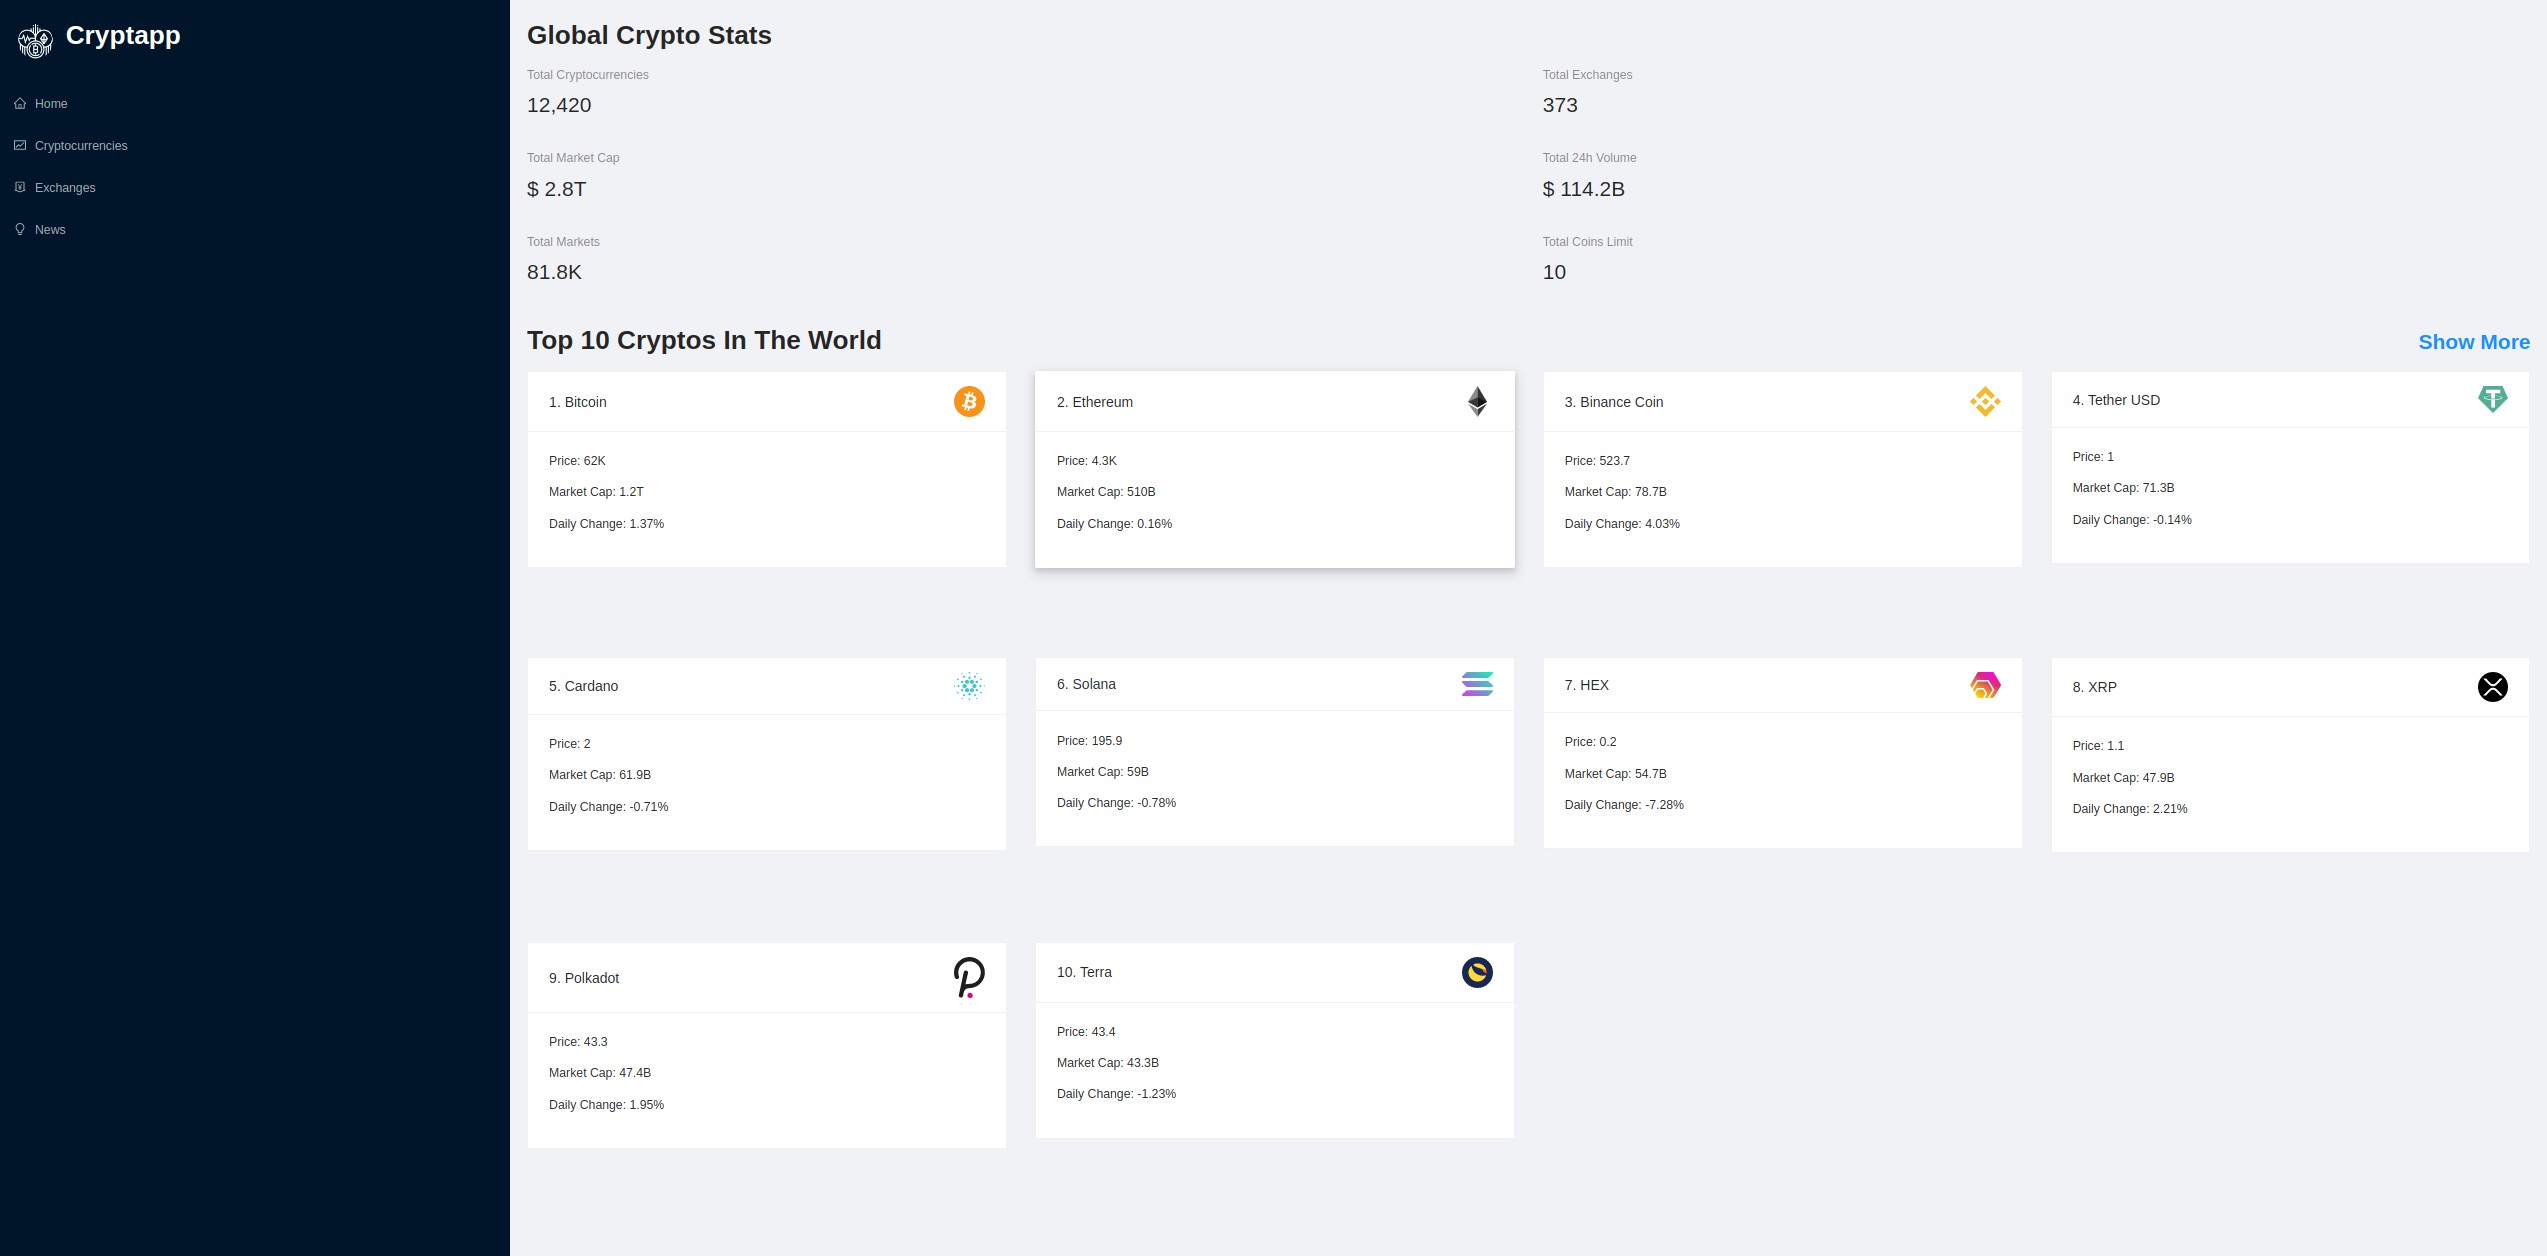Click Polkadot's 'Price: 43.3' text
The width and height of the screenshot is (2547, 1256).
(578, 1042)
